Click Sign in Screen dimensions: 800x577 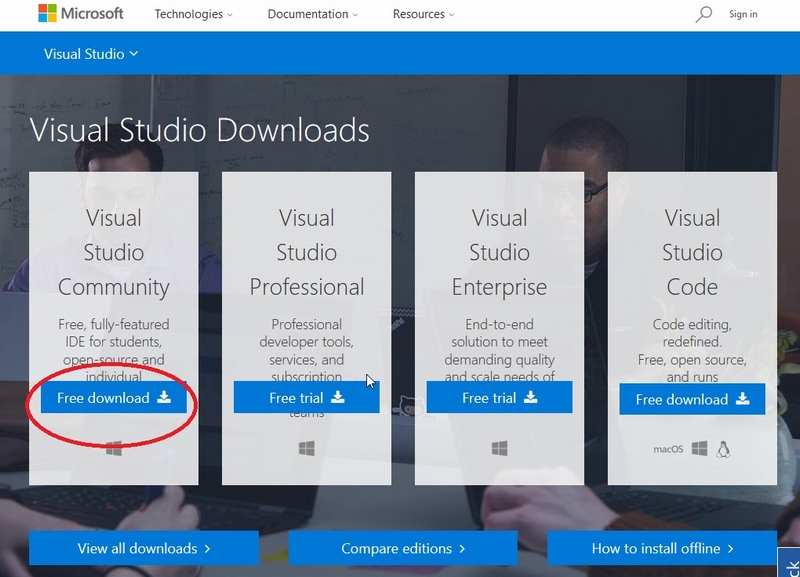(743, 14)
